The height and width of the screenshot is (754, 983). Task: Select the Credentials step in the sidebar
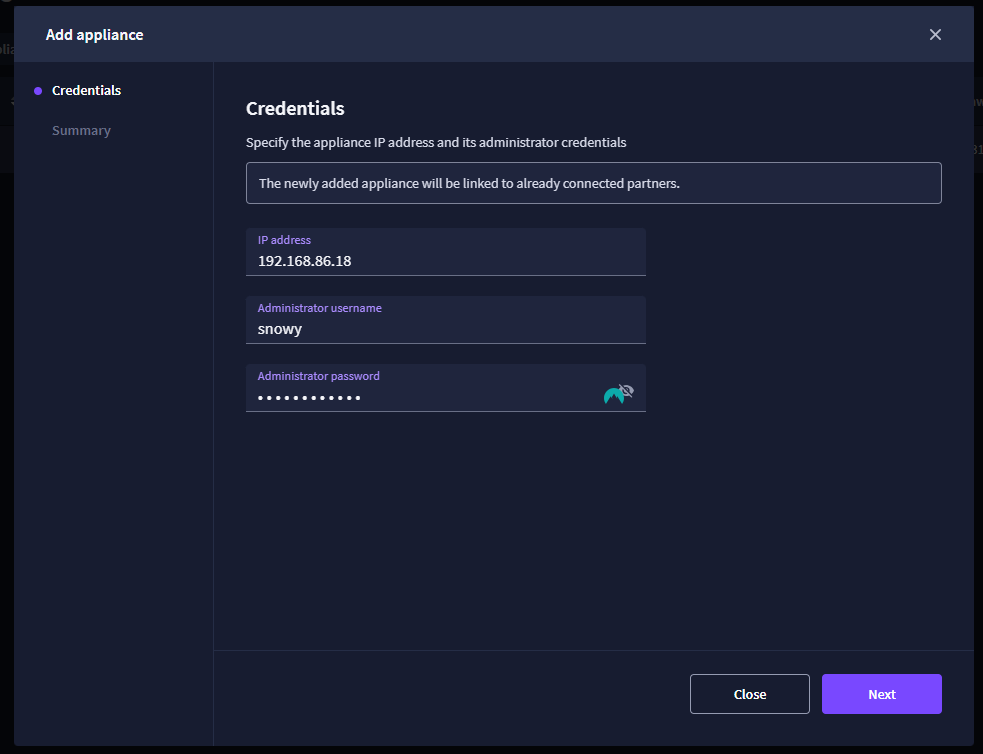(87, 90)
